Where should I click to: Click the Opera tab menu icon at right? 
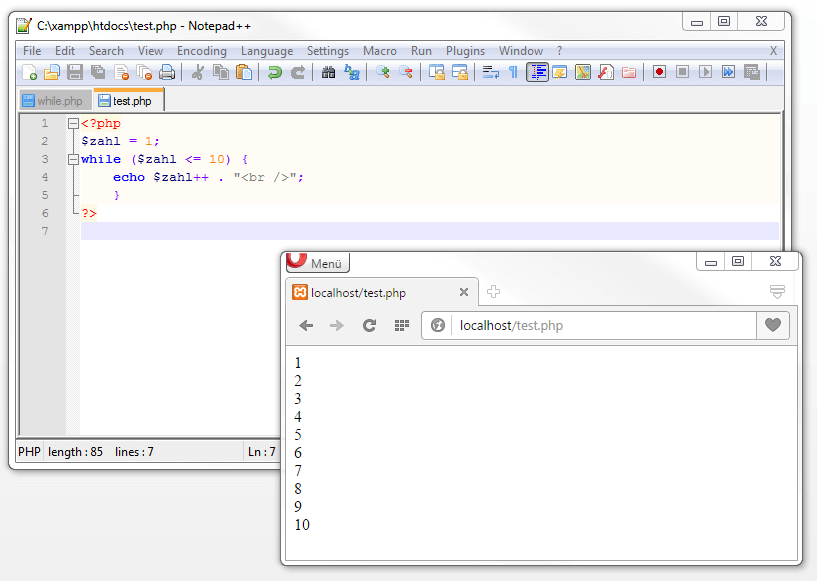777,291
